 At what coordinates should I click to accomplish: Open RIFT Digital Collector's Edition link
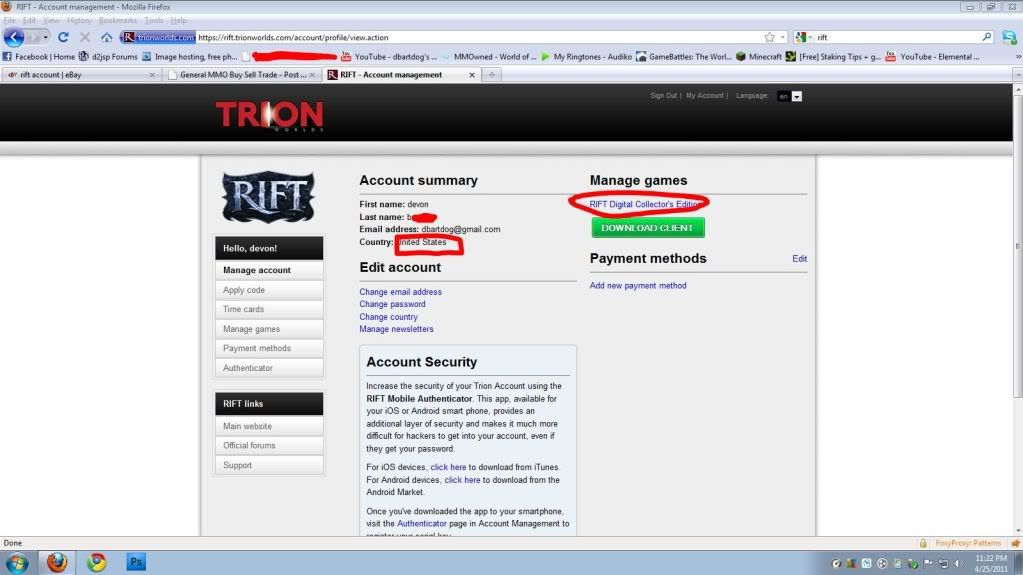point(645,204)
